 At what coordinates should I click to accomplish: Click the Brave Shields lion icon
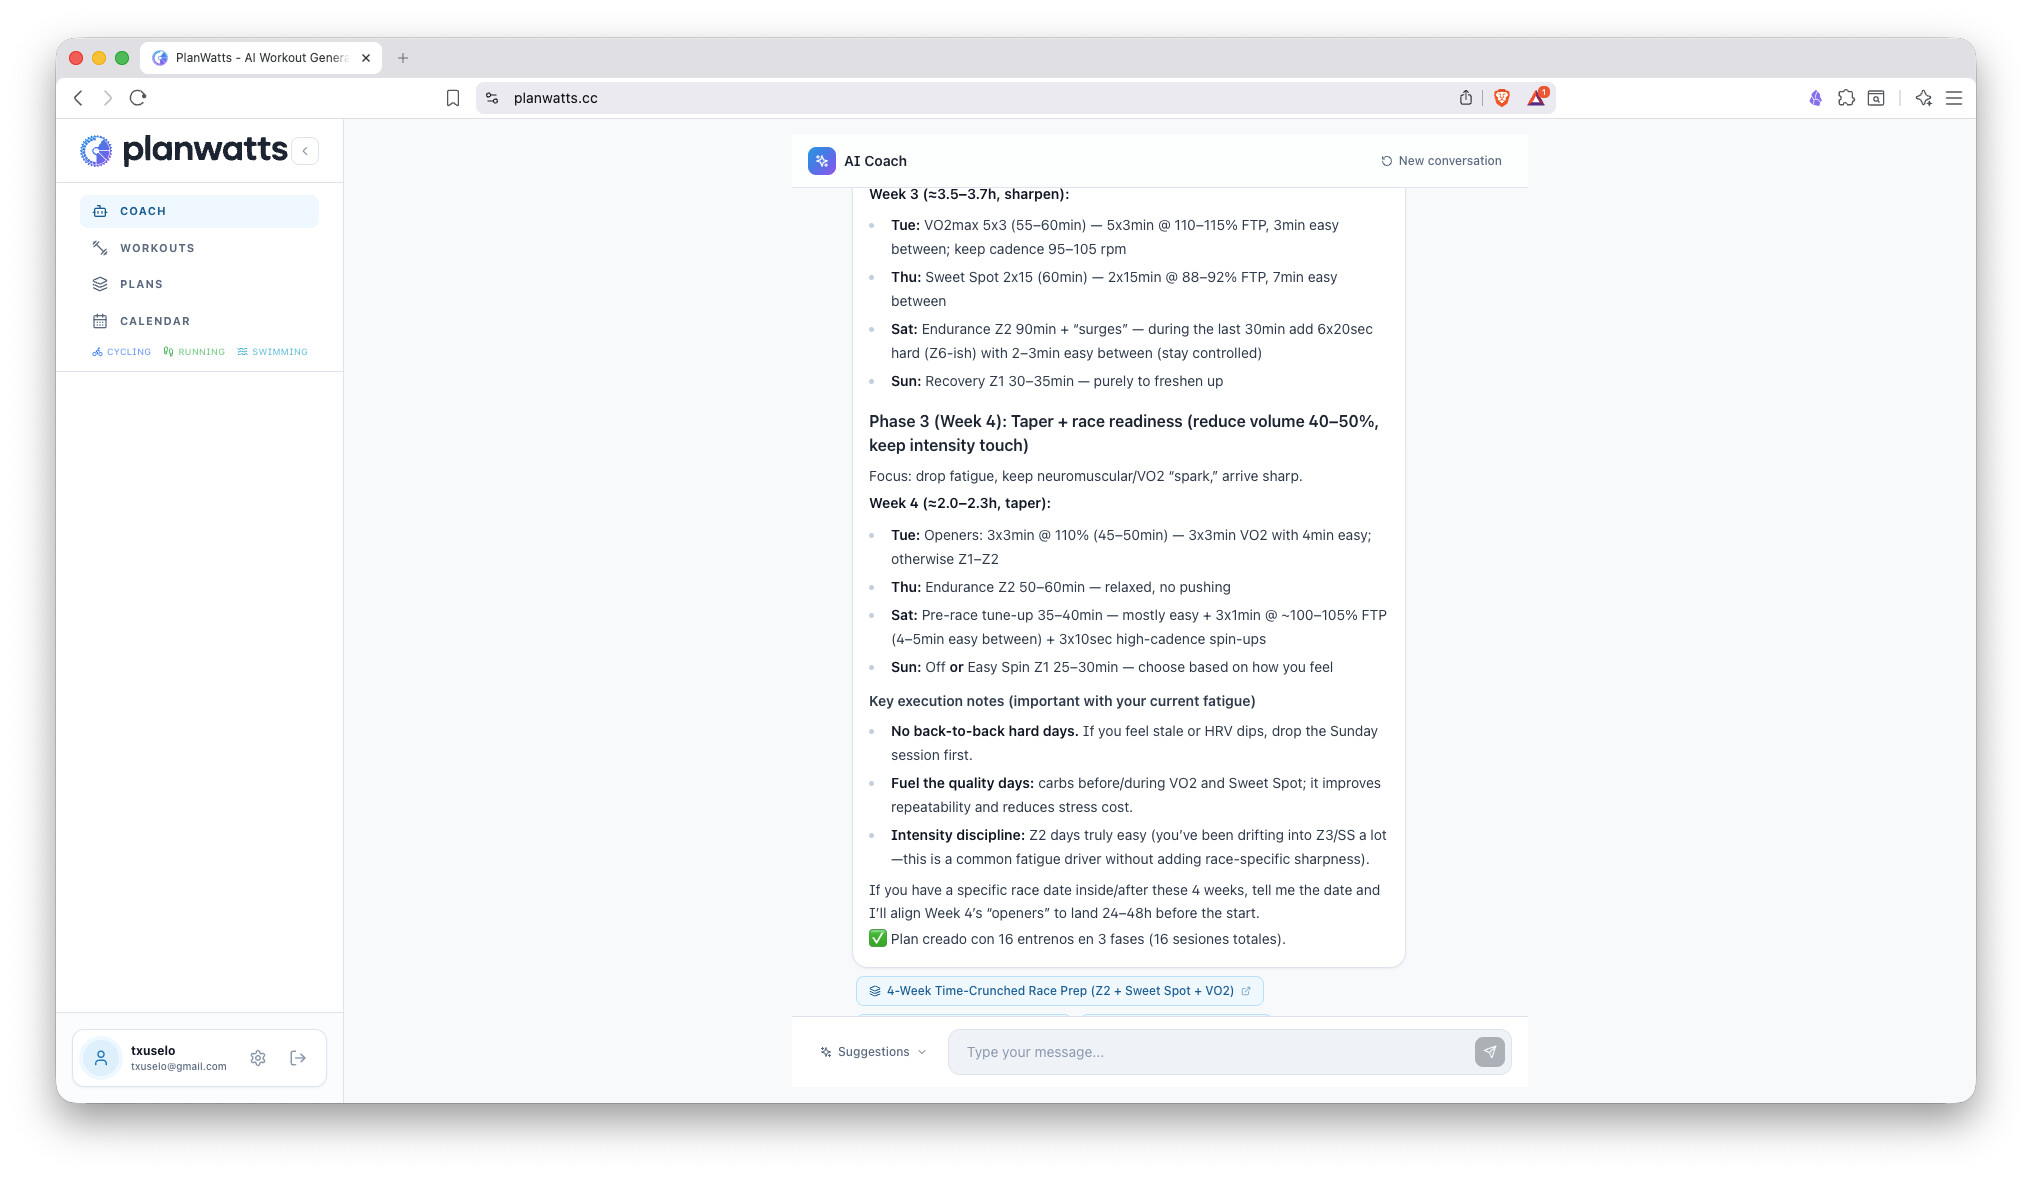[1501, 98]
